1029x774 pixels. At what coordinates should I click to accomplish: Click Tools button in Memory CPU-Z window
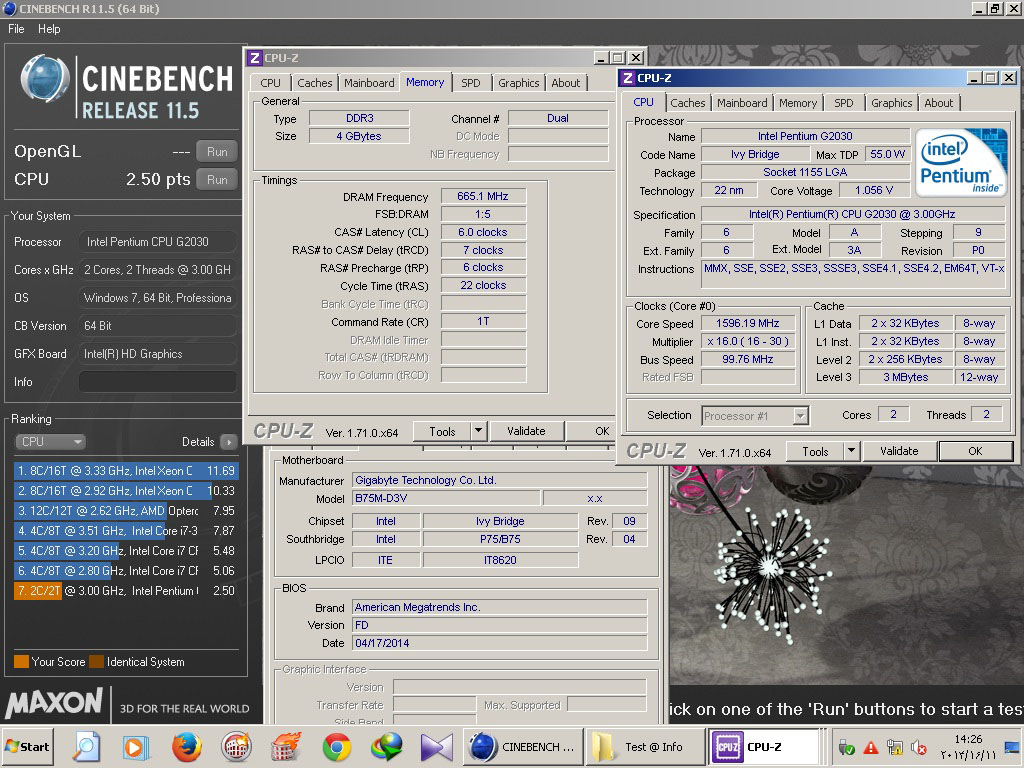442,431
